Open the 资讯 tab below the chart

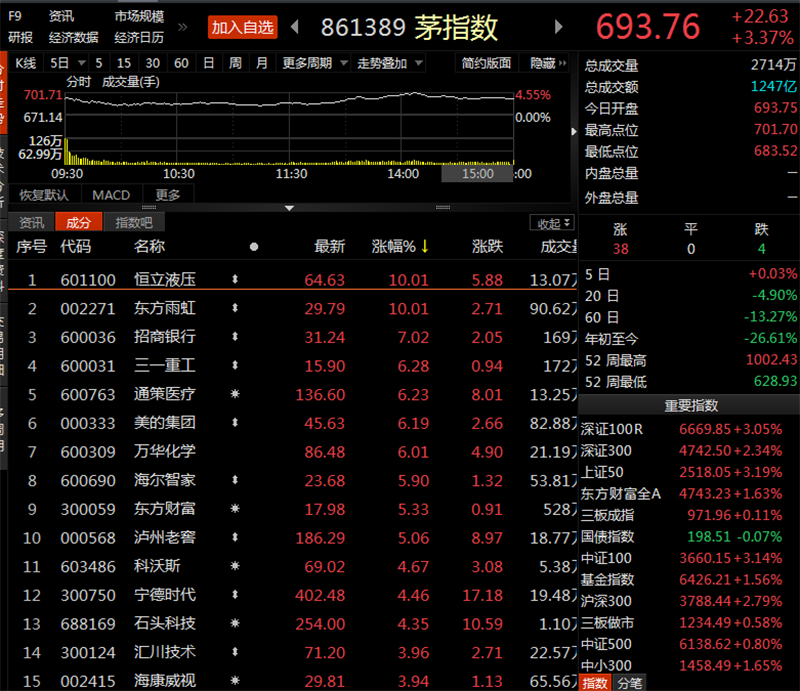coord(31,223)
